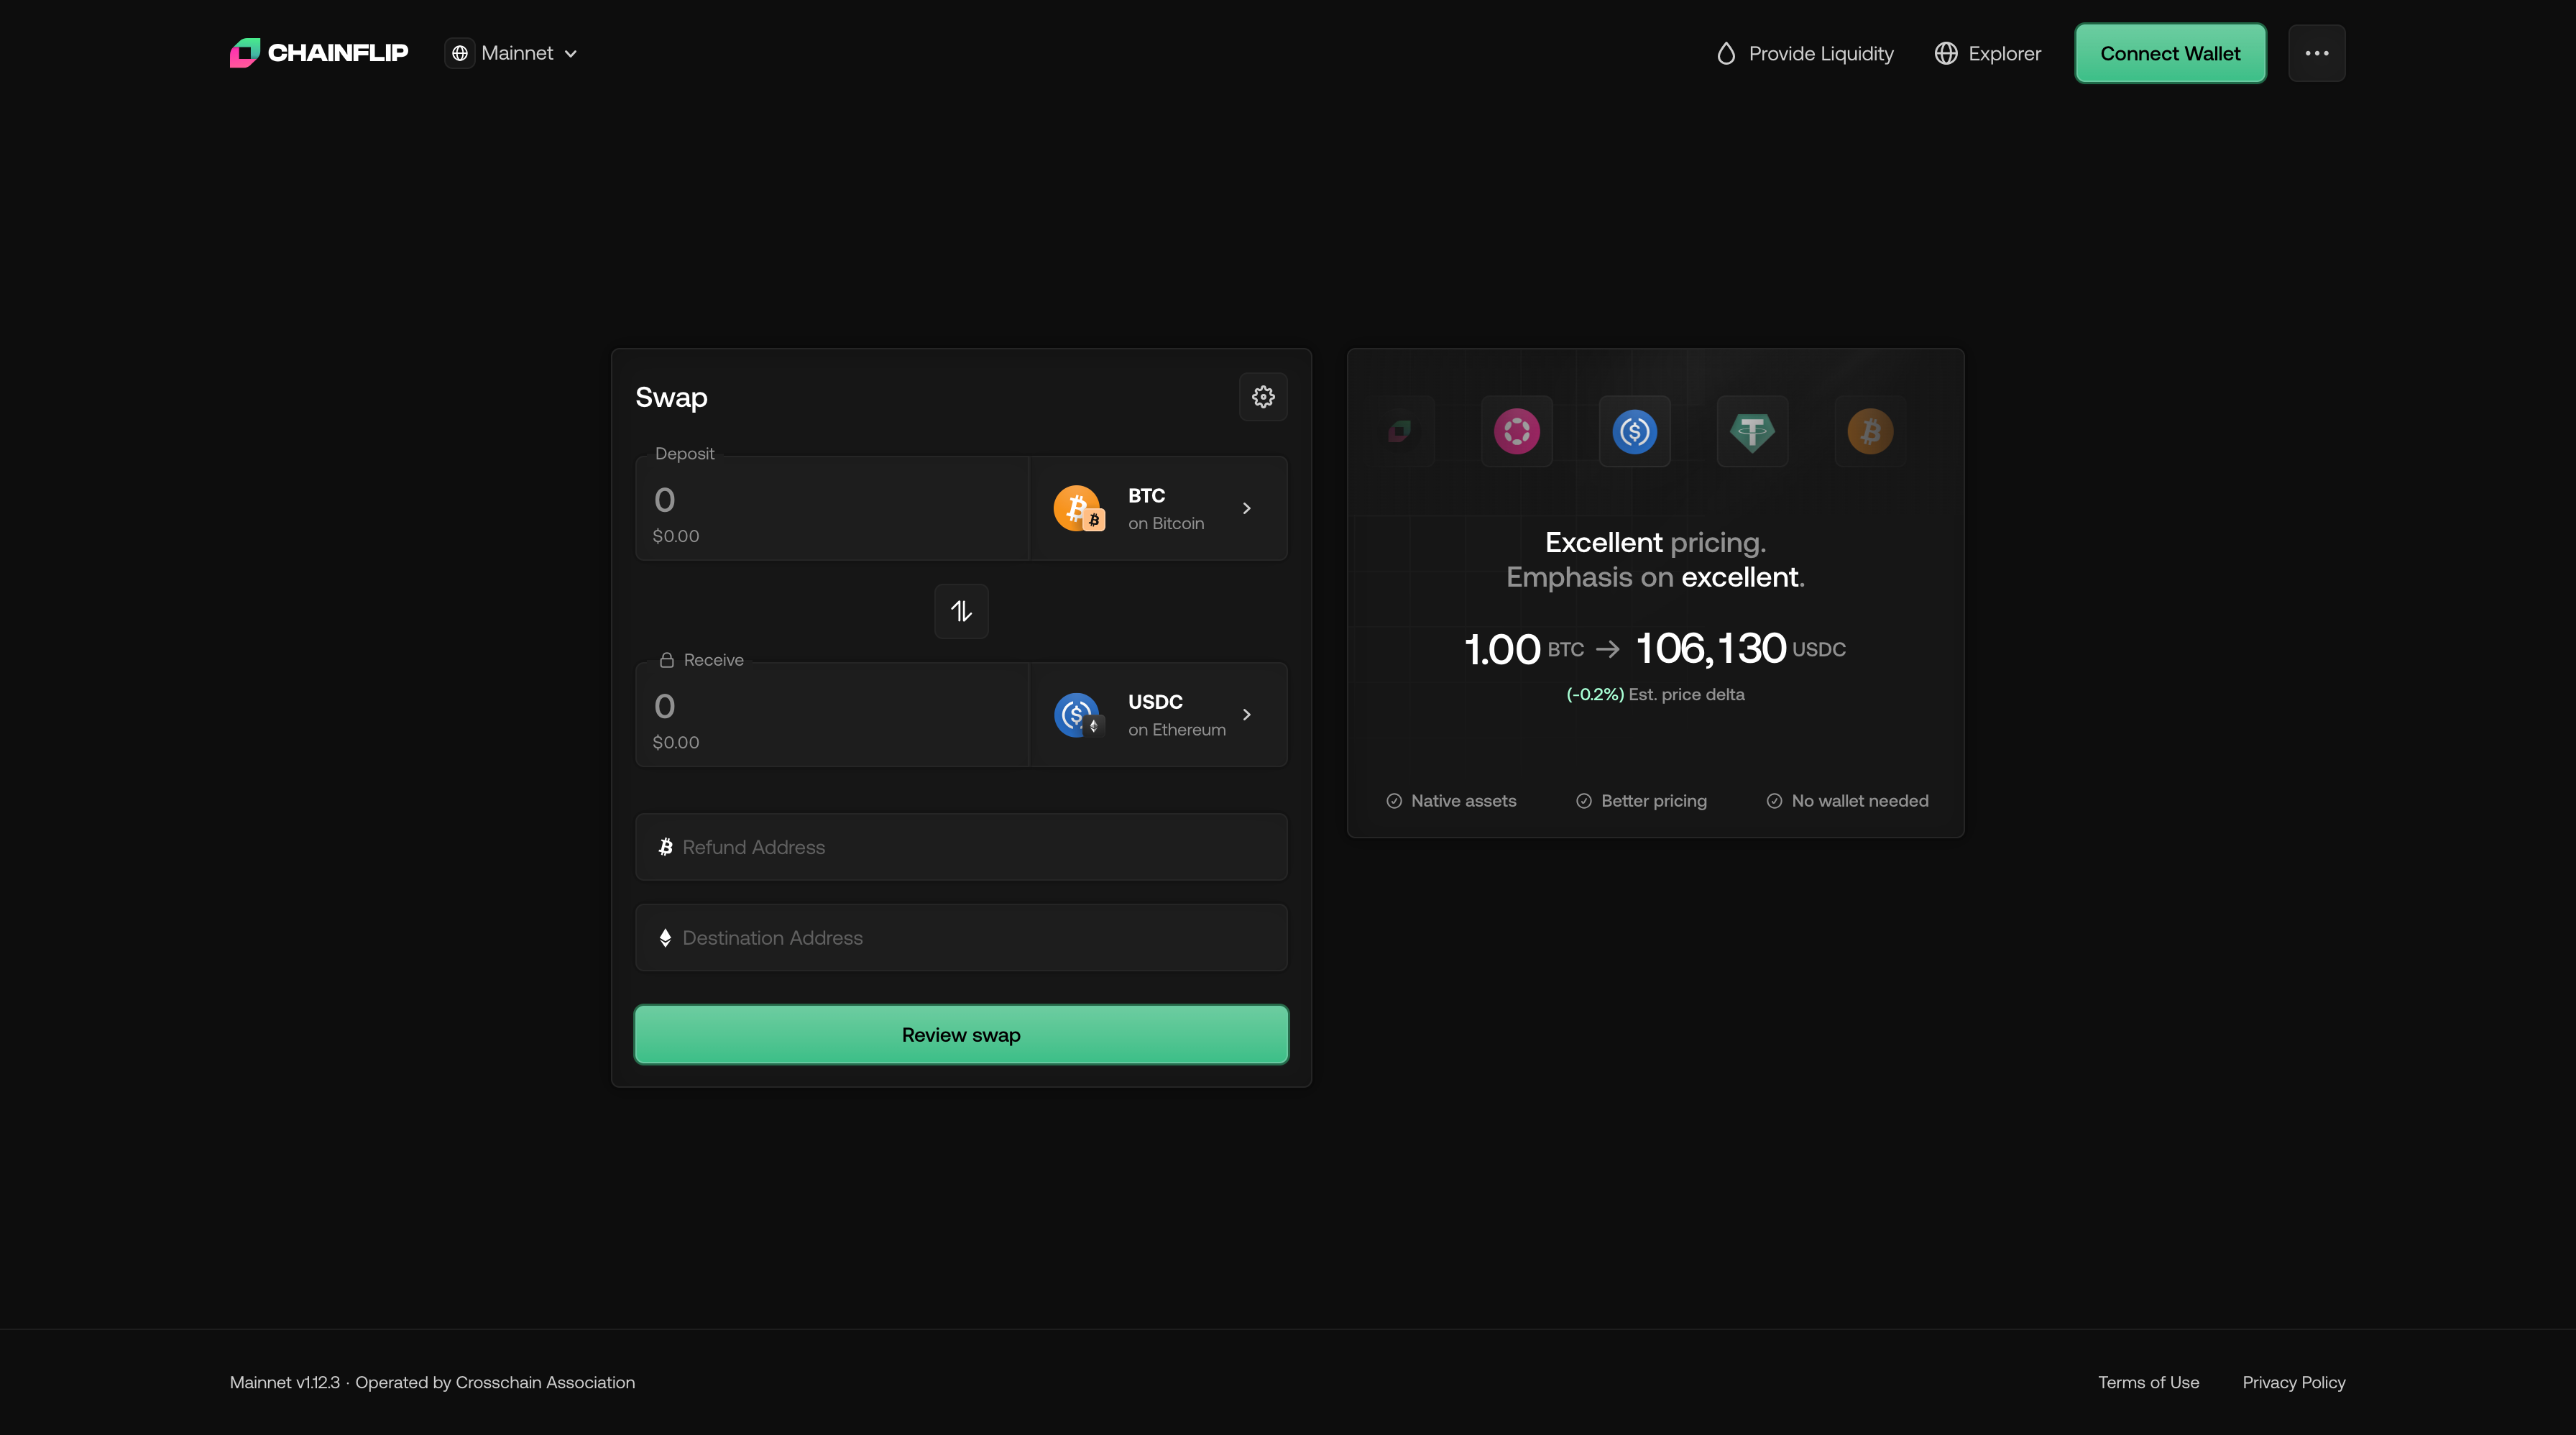Select the Tether USDT token icon

[x=1752, y=431]
